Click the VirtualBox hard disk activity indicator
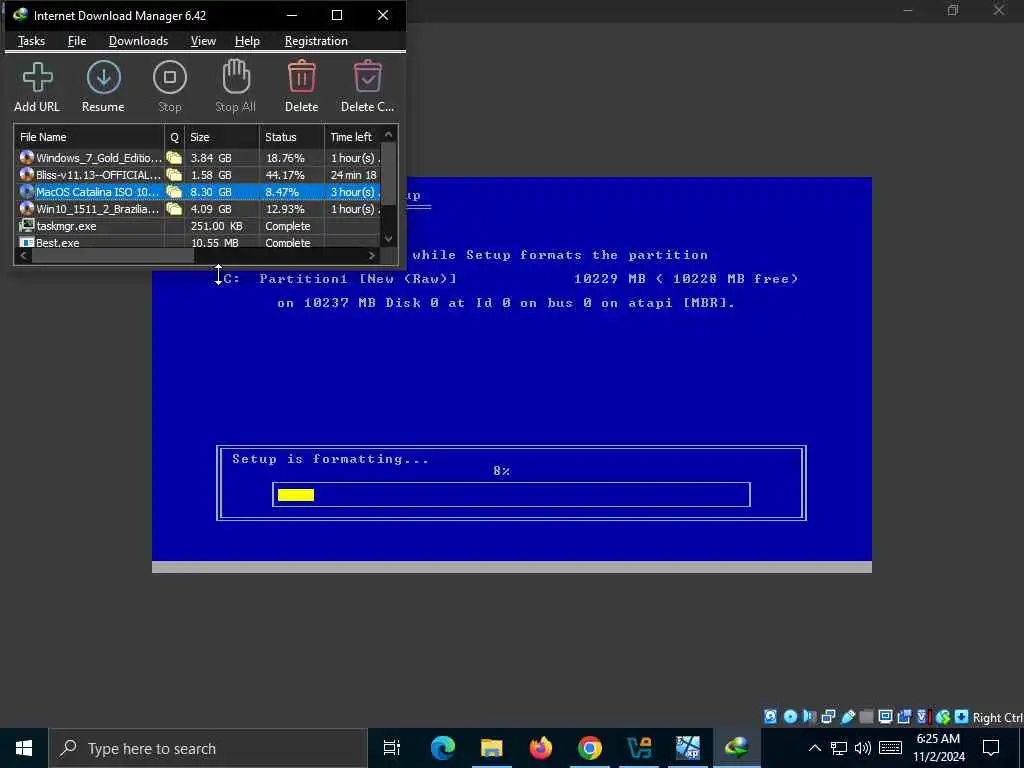The image size is (1024, 768). click(x=771, y=716)
